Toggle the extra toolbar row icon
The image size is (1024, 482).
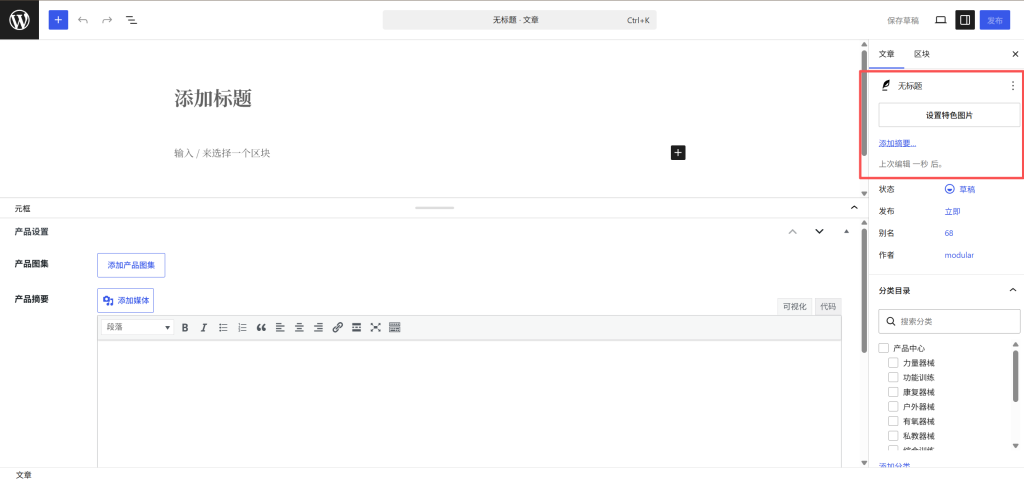point(394,327)
